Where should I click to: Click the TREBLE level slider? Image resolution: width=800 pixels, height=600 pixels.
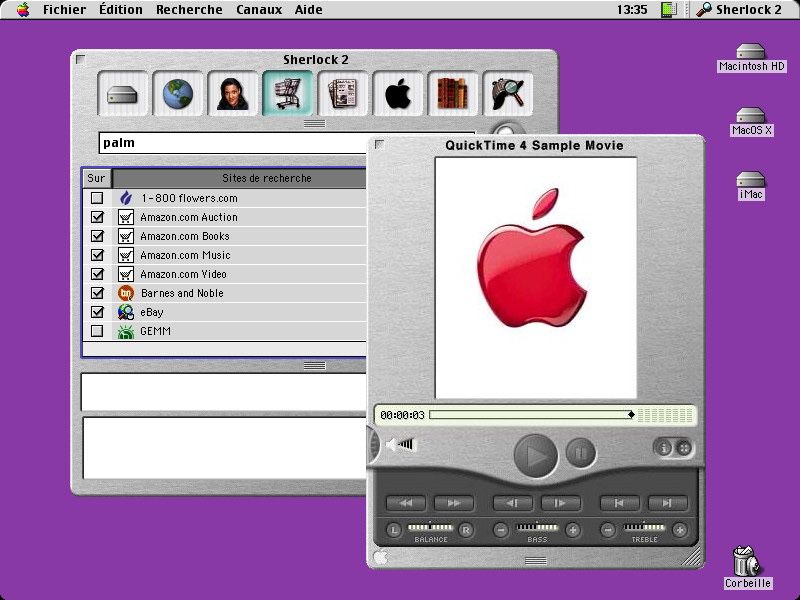click(644, 527)
